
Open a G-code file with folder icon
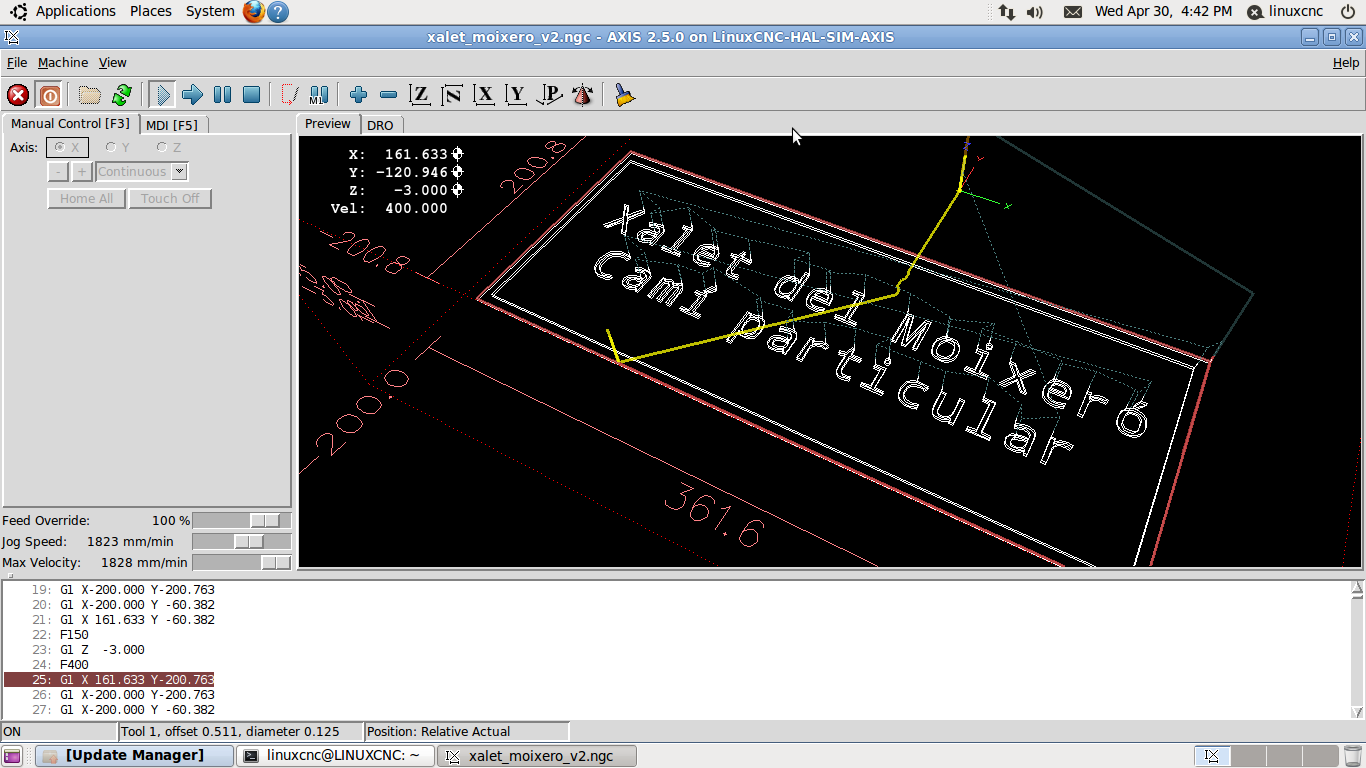[90, 95]
